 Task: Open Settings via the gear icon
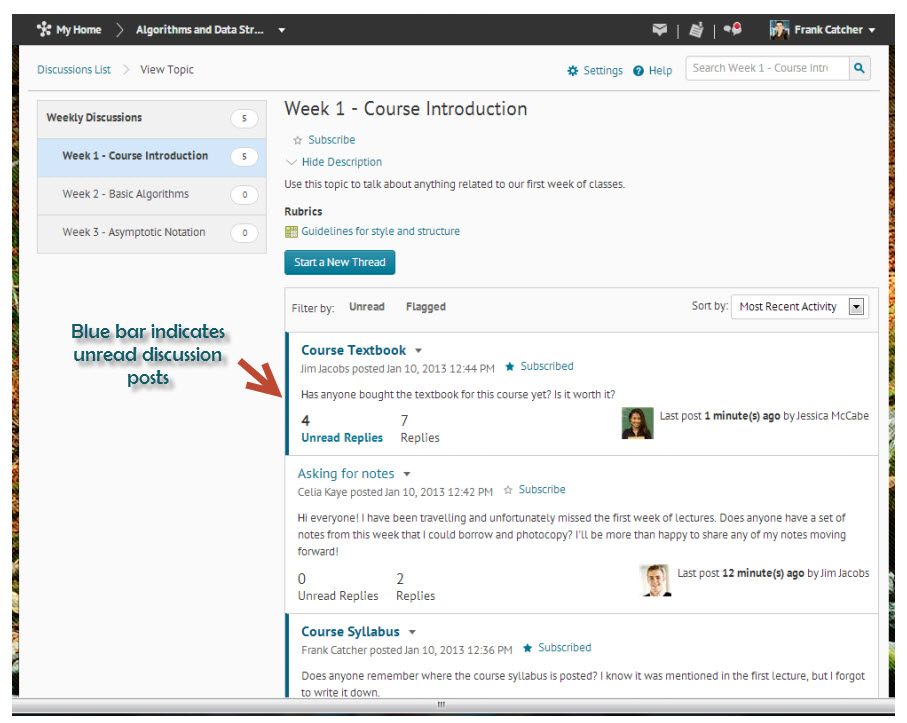pos(573,71)
